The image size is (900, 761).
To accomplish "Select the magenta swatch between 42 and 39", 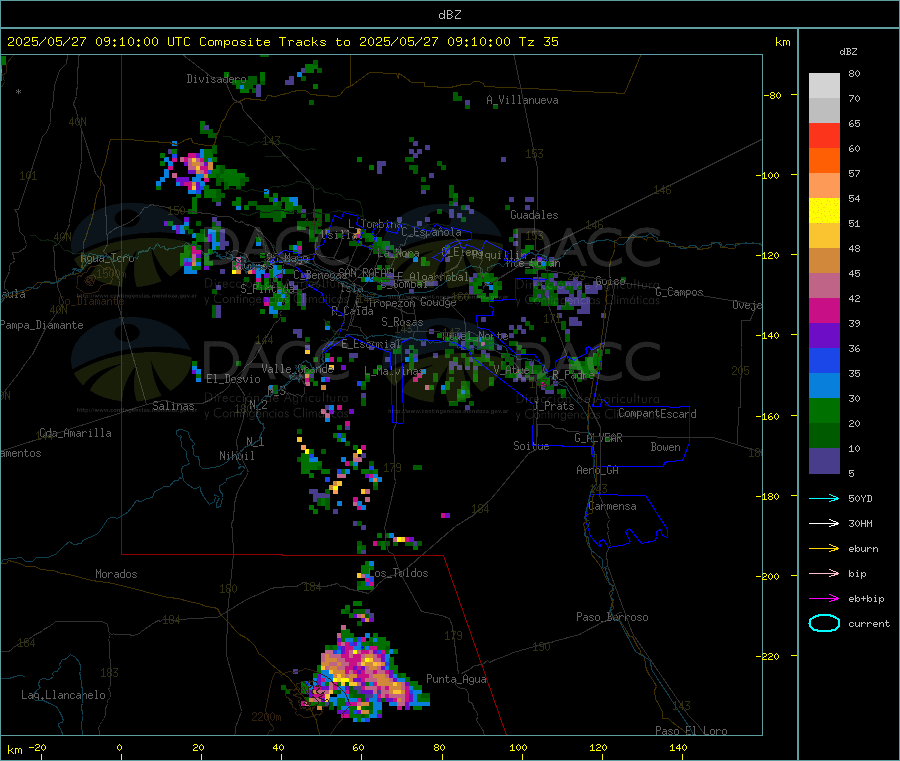I will 824,310.
